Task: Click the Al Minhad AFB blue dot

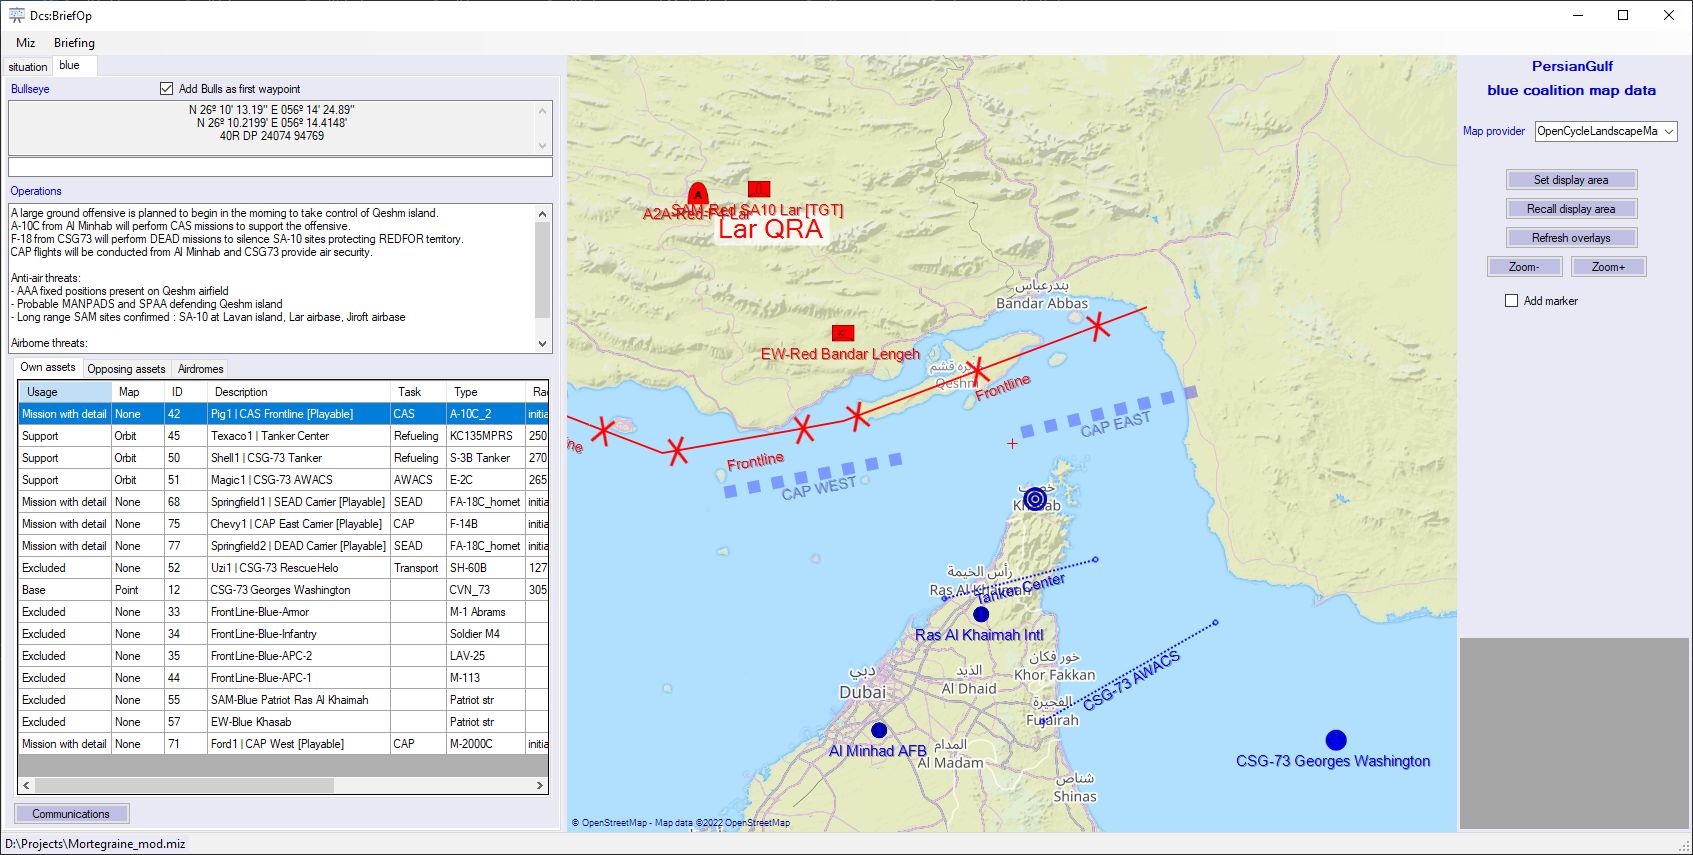Action: [879, 730]
